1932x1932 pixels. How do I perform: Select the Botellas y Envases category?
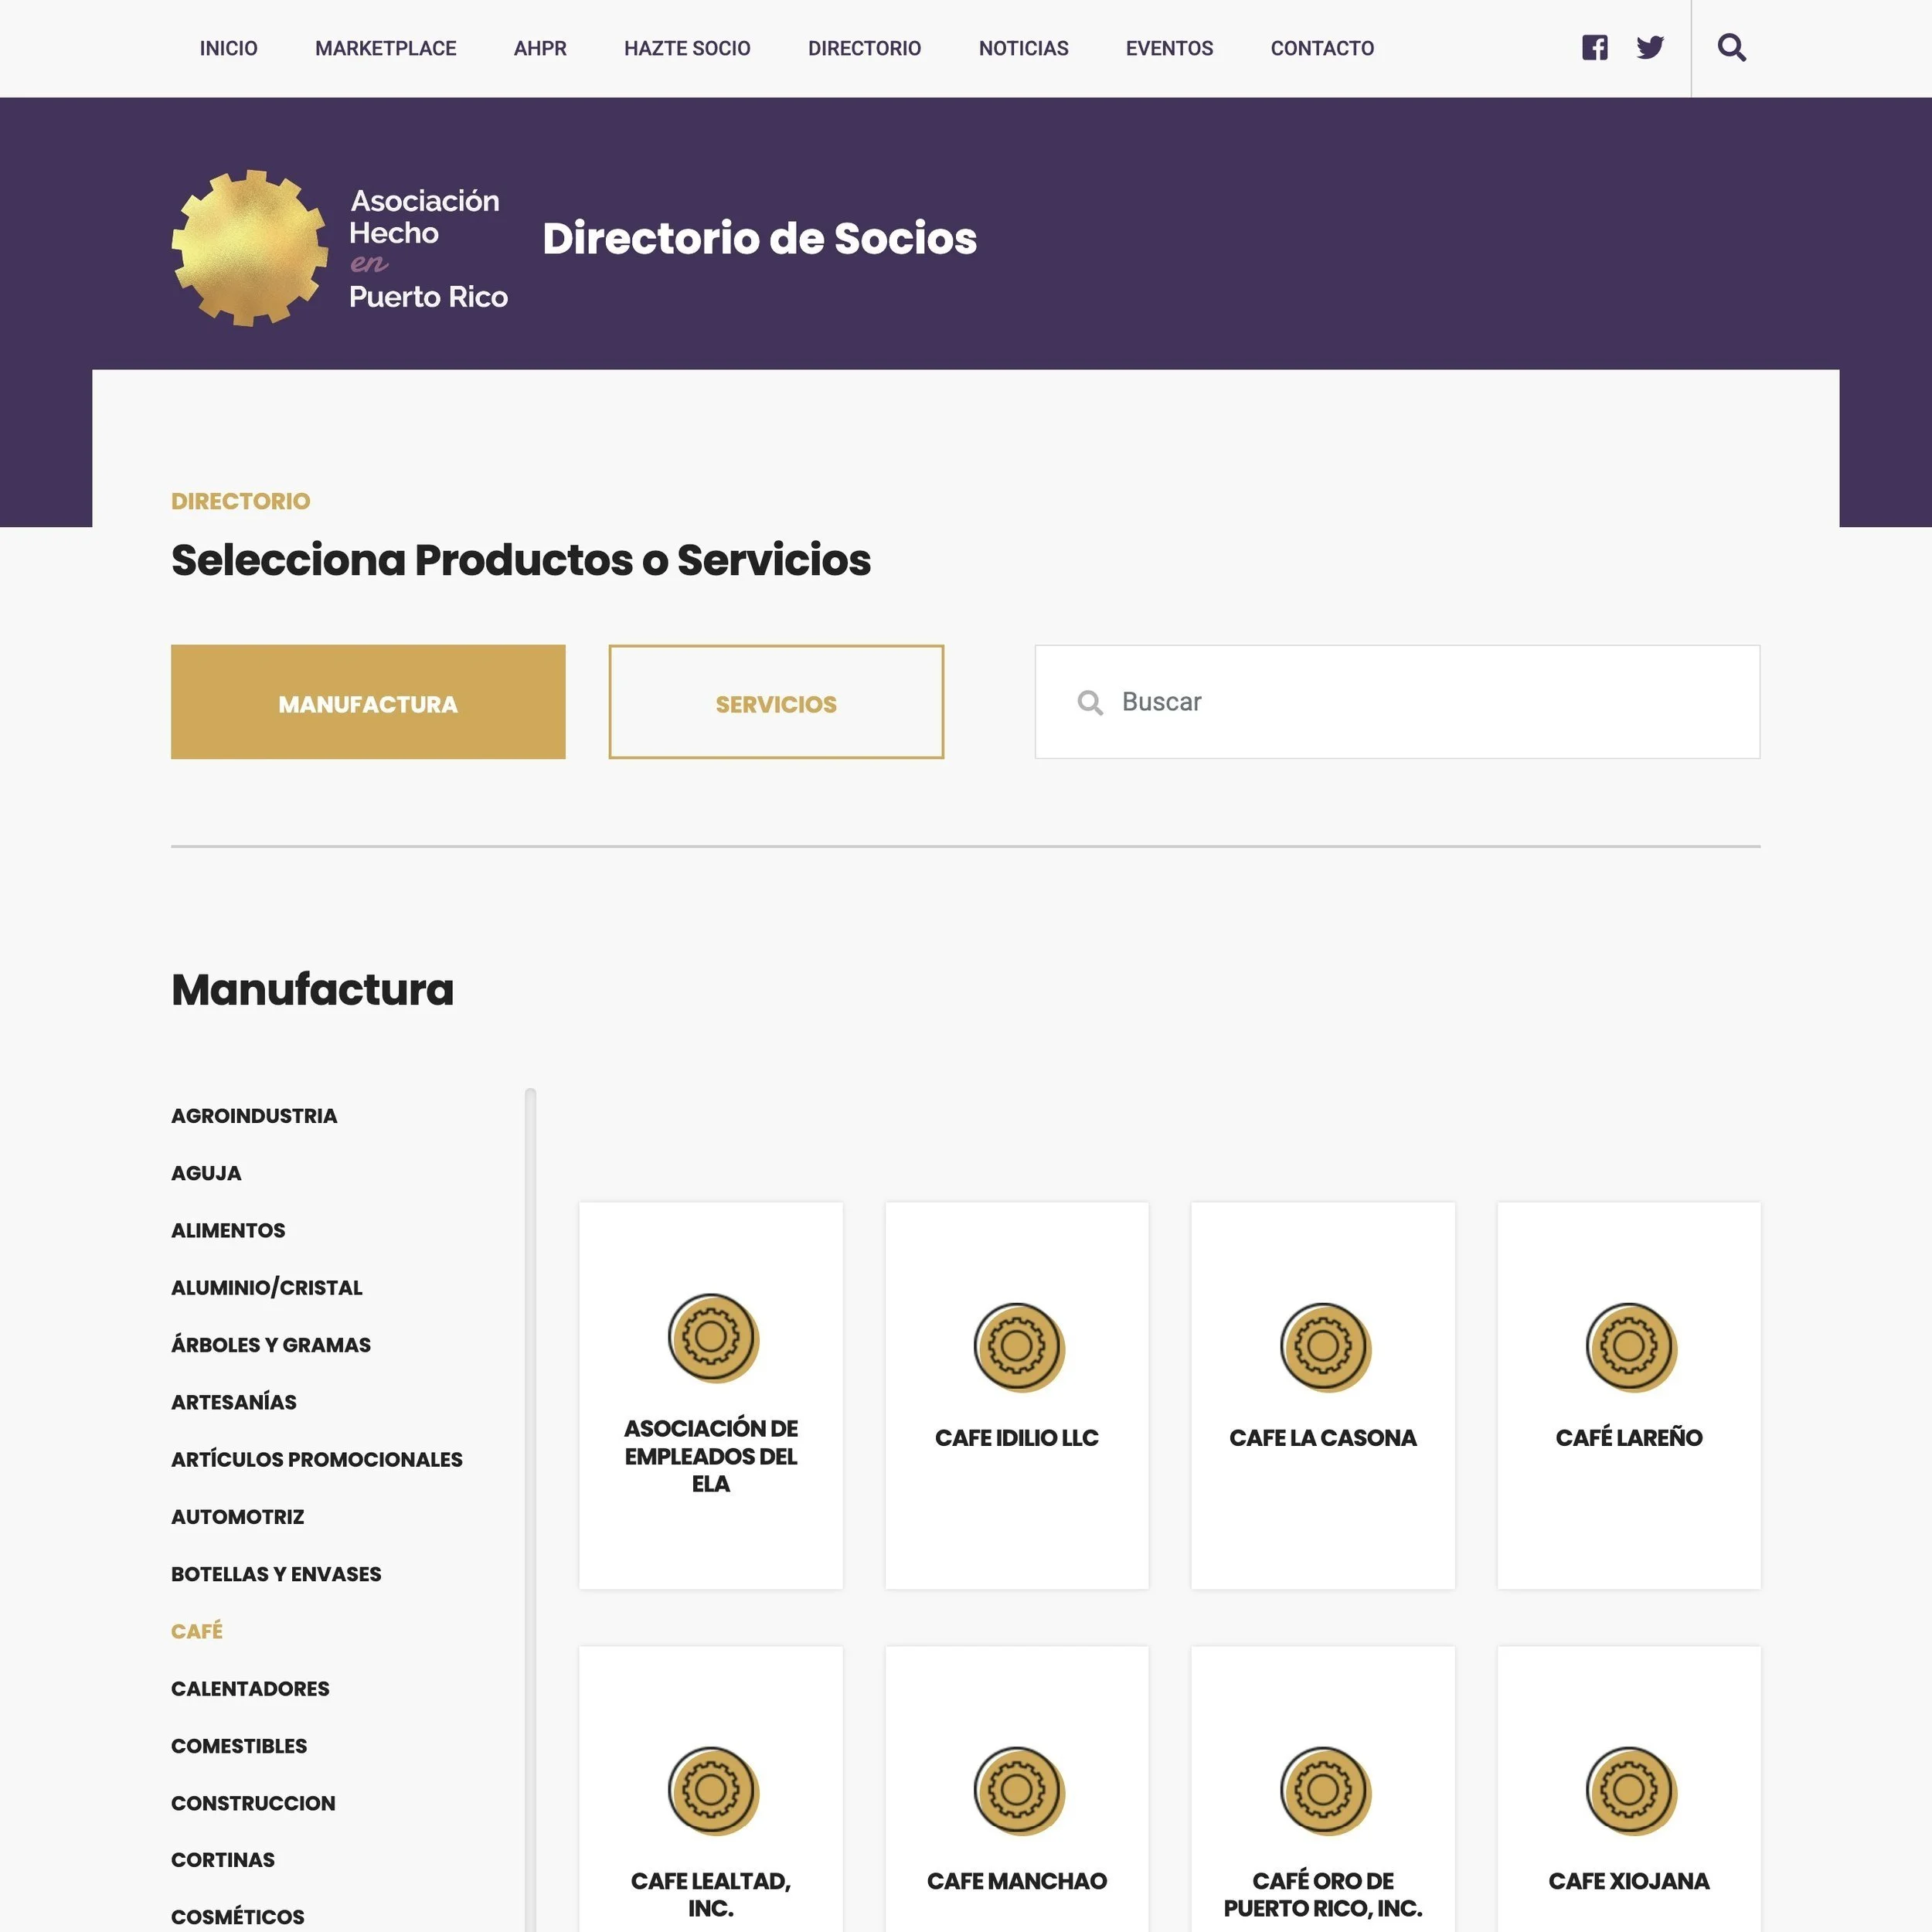click(276, 1574)
